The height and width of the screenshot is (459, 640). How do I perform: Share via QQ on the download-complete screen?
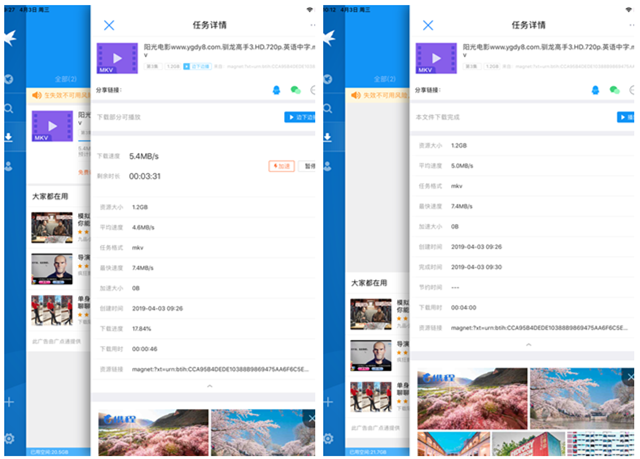tap(595, 90)
